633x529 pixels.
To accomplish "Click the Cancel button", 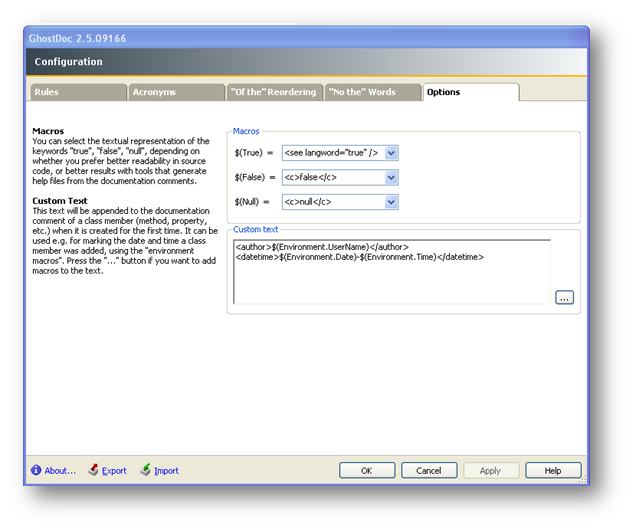I will point(429,470).
